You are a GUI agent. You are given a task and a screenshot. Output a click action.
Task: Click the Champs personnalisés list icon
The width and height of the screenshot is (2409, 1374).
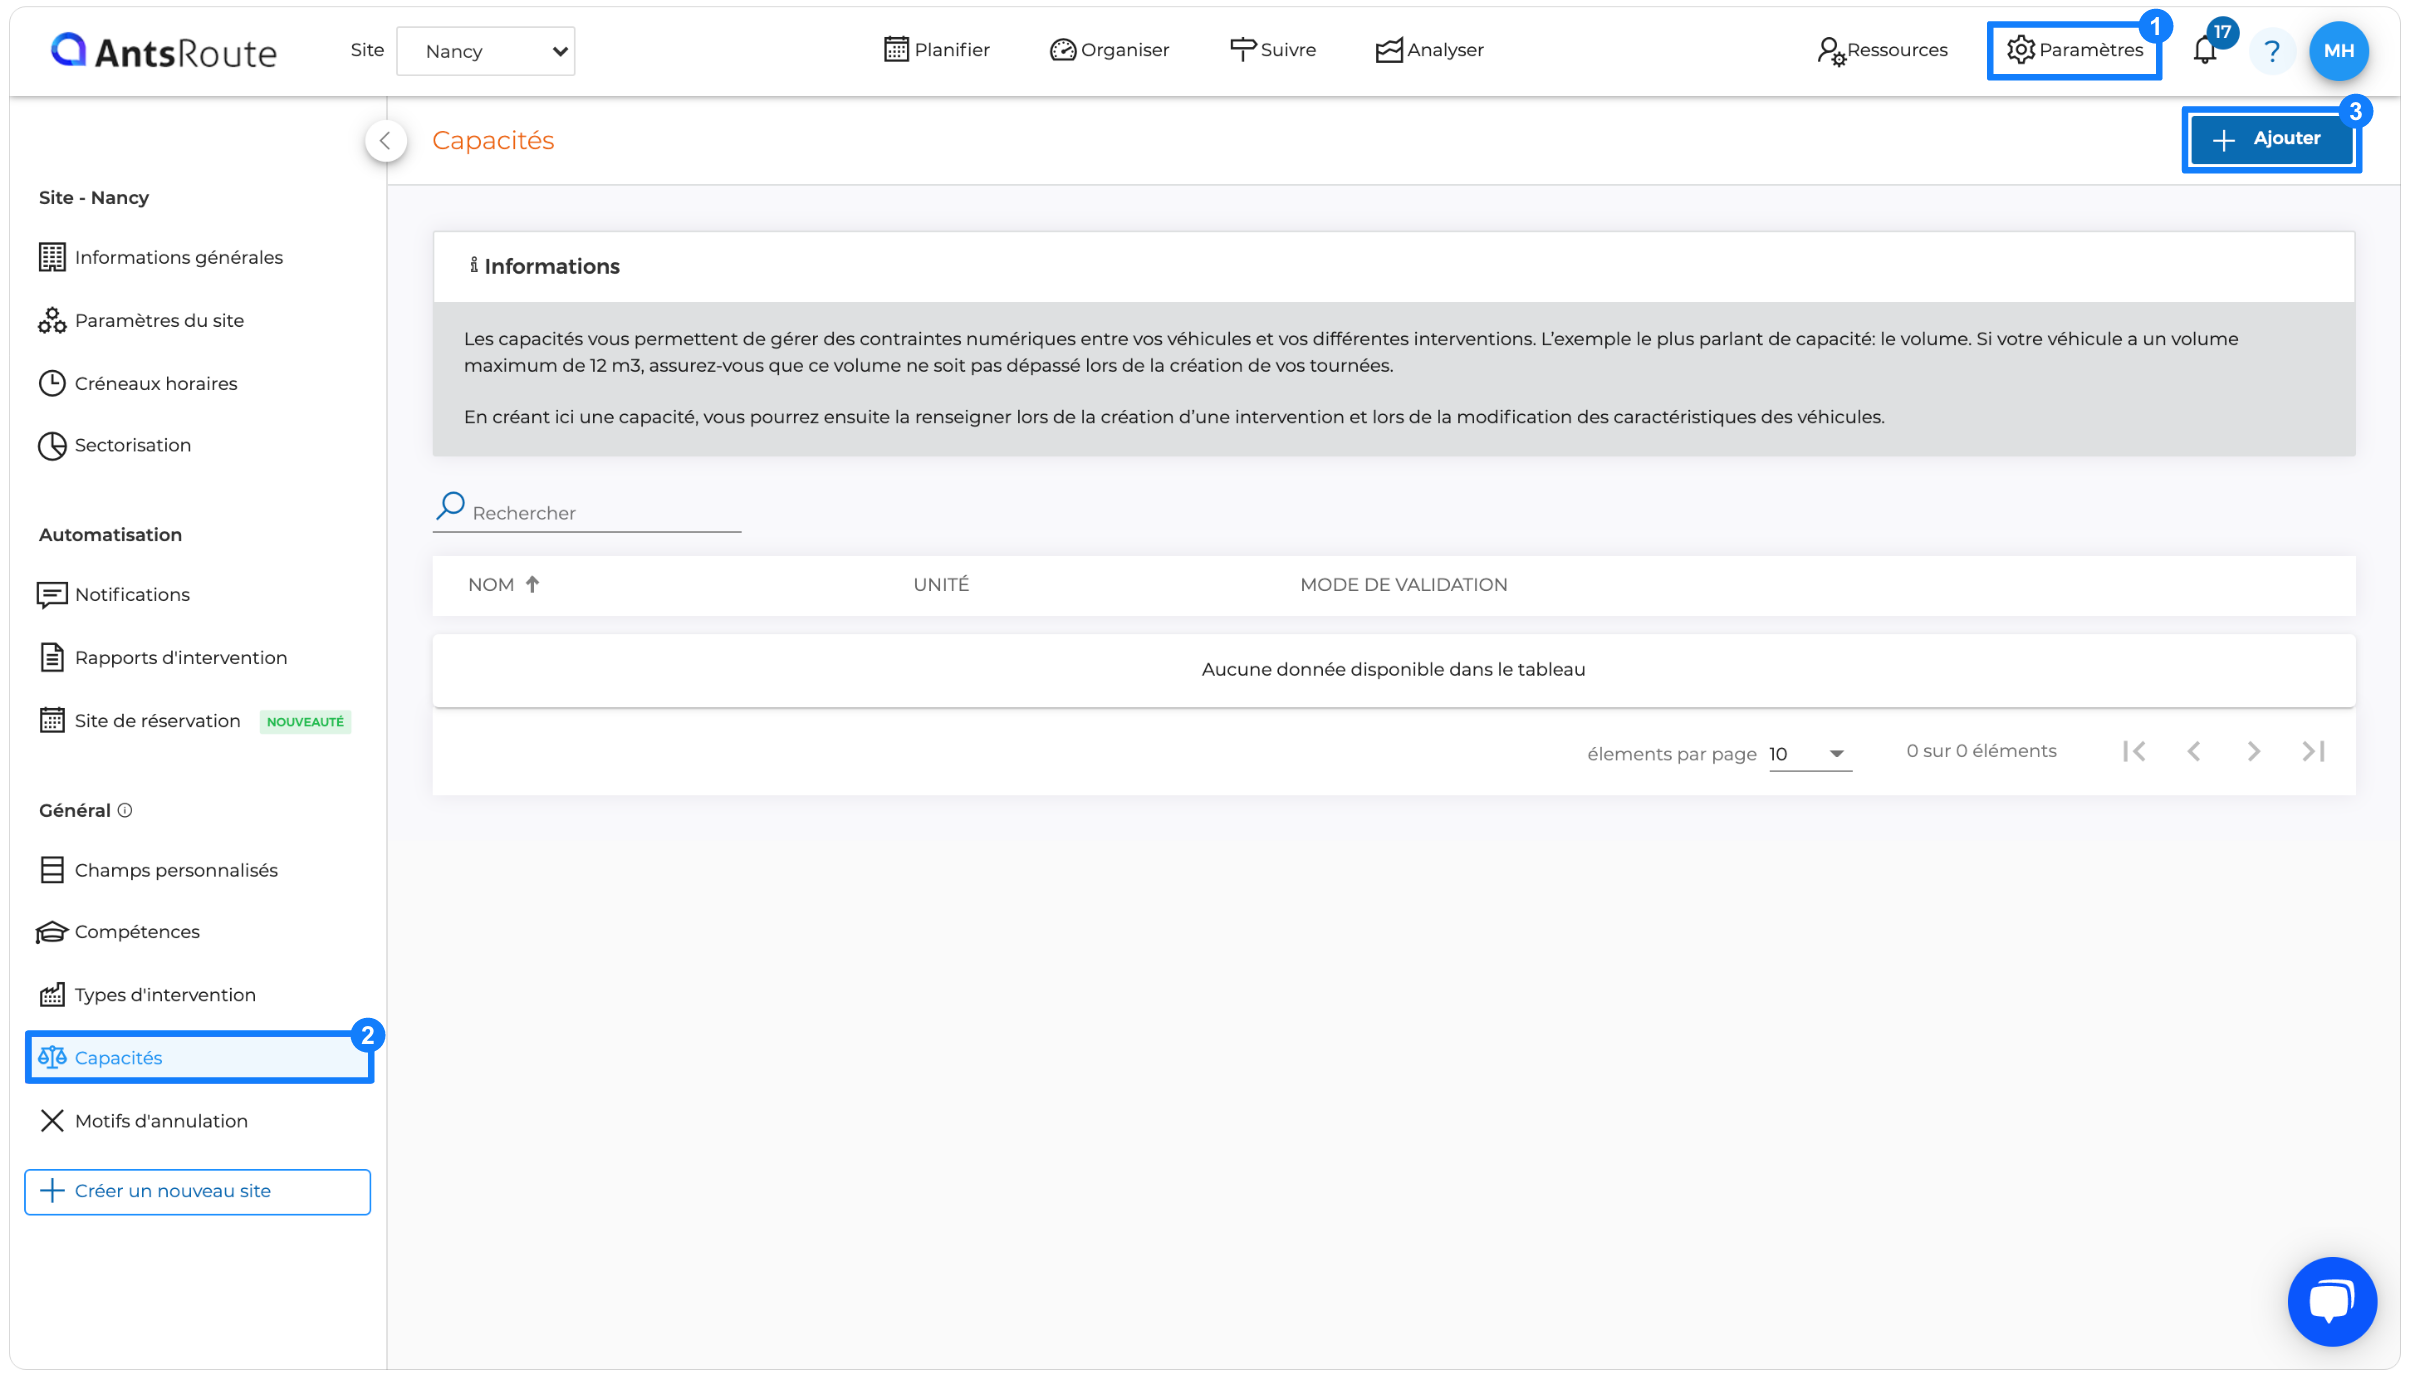(52, 870)
